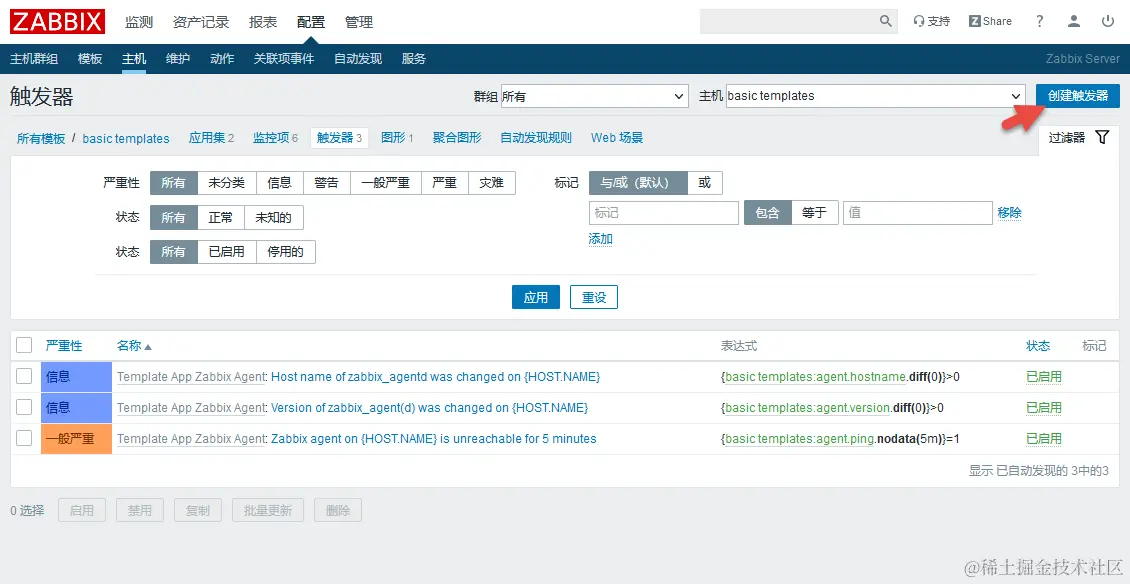Screen dimensions: 1130x584
Task: Click the 创建触发器 button
Action: (1075, 96)
